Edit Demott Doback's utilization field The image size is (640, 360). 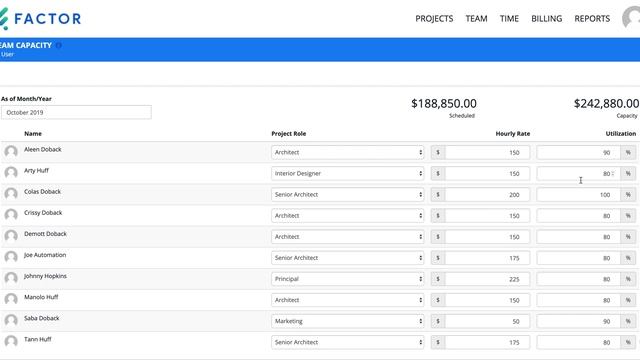point(578,237)
